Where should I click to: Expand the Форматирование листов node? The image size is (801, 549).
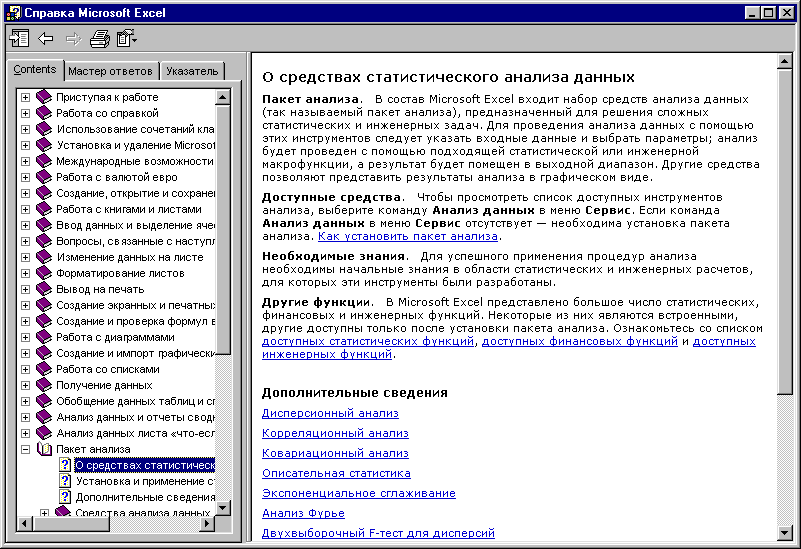click(x=25, y=273)
